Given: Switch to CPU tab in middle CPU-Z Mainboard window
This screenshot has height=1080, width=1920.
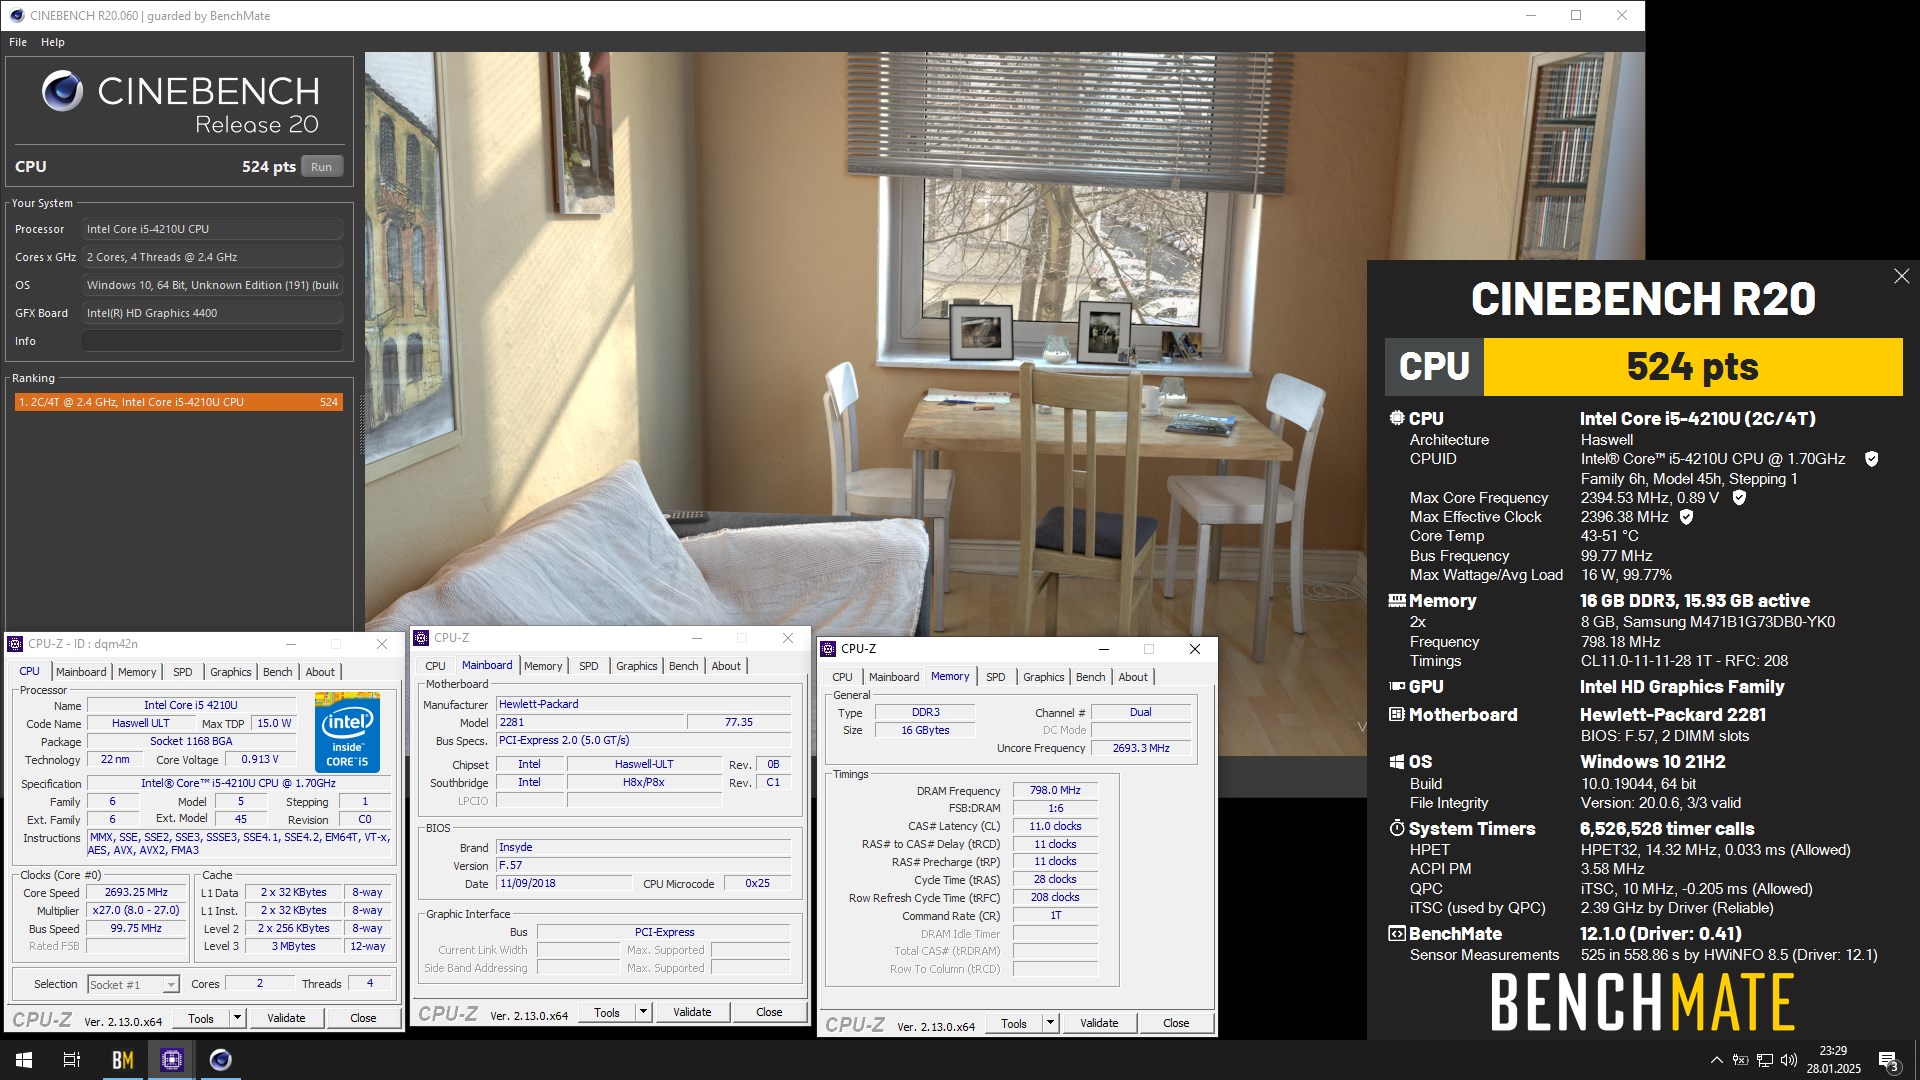Looking at the screenshot, I should click(x=435, y=666).
